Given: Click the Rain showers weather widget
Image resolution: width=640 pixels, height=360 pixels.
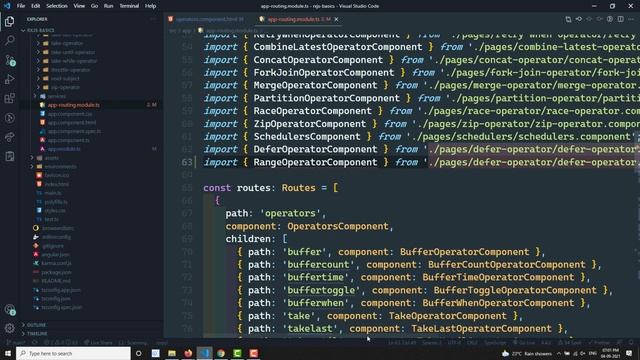Looking at the screenshot, I should click(527, 353).
